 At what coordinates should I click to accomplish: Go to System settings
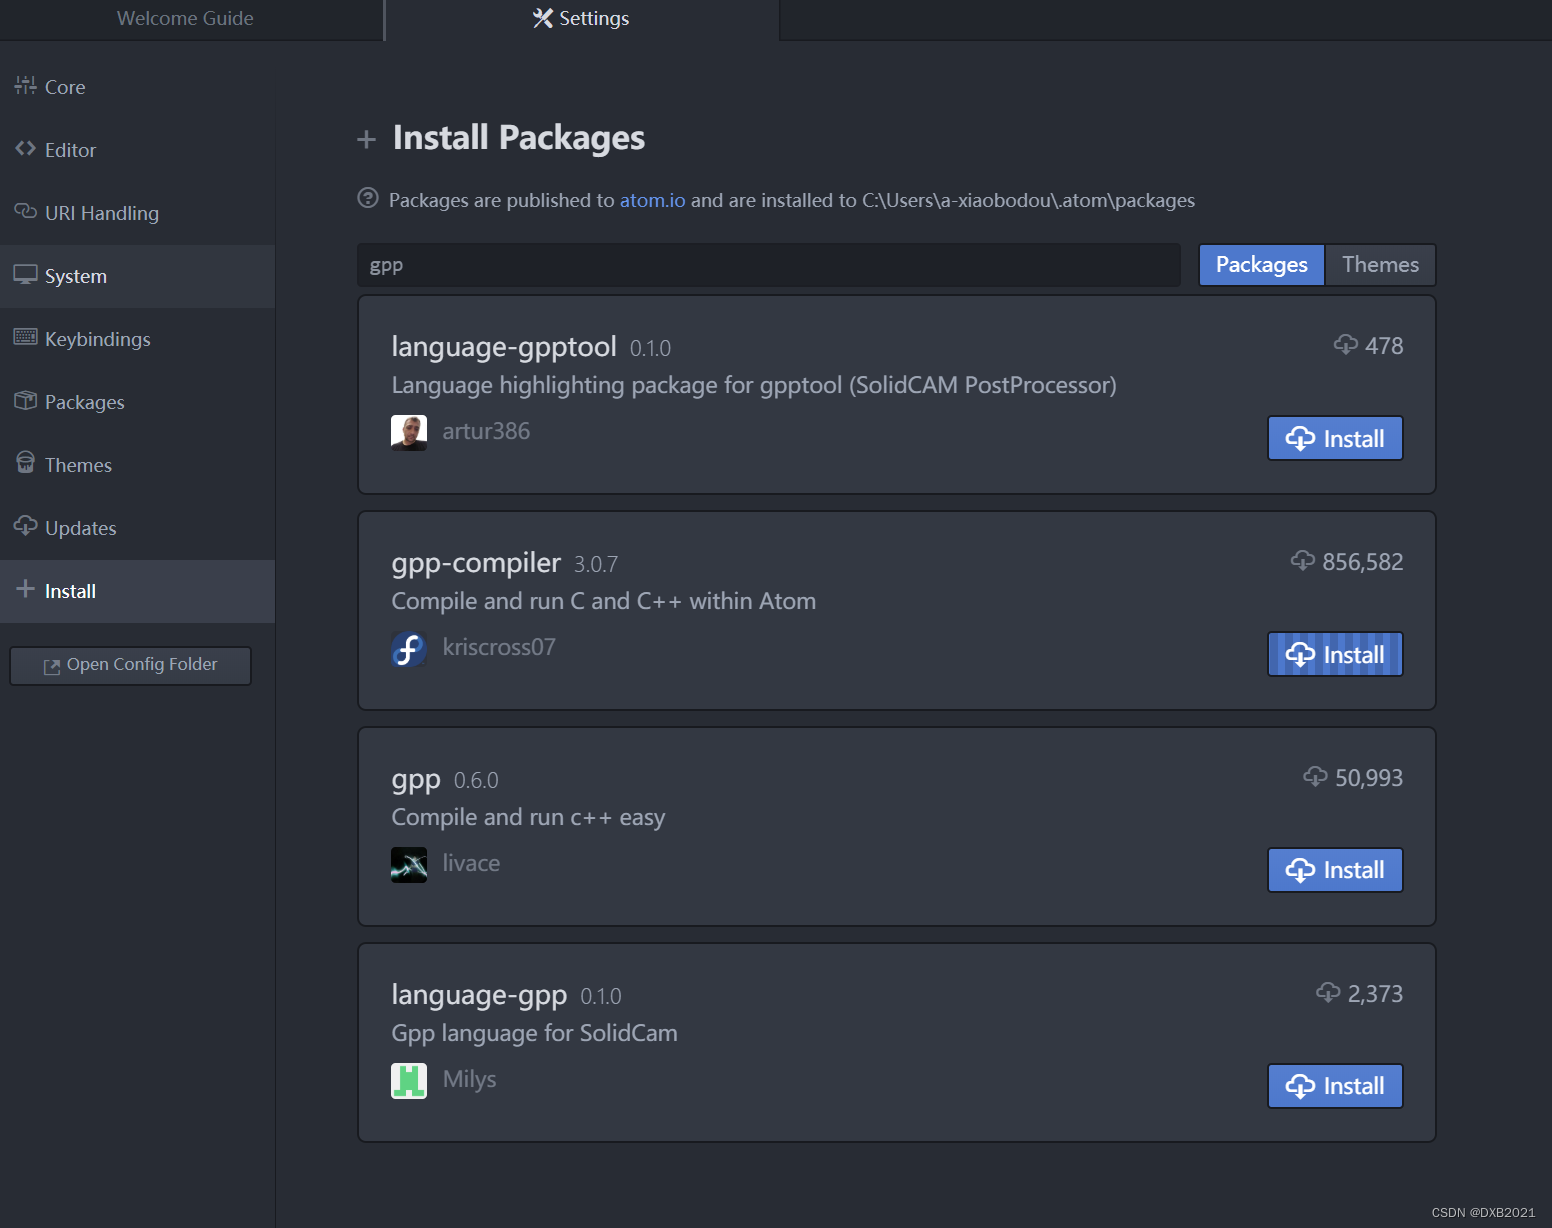(x=137, y=276)
